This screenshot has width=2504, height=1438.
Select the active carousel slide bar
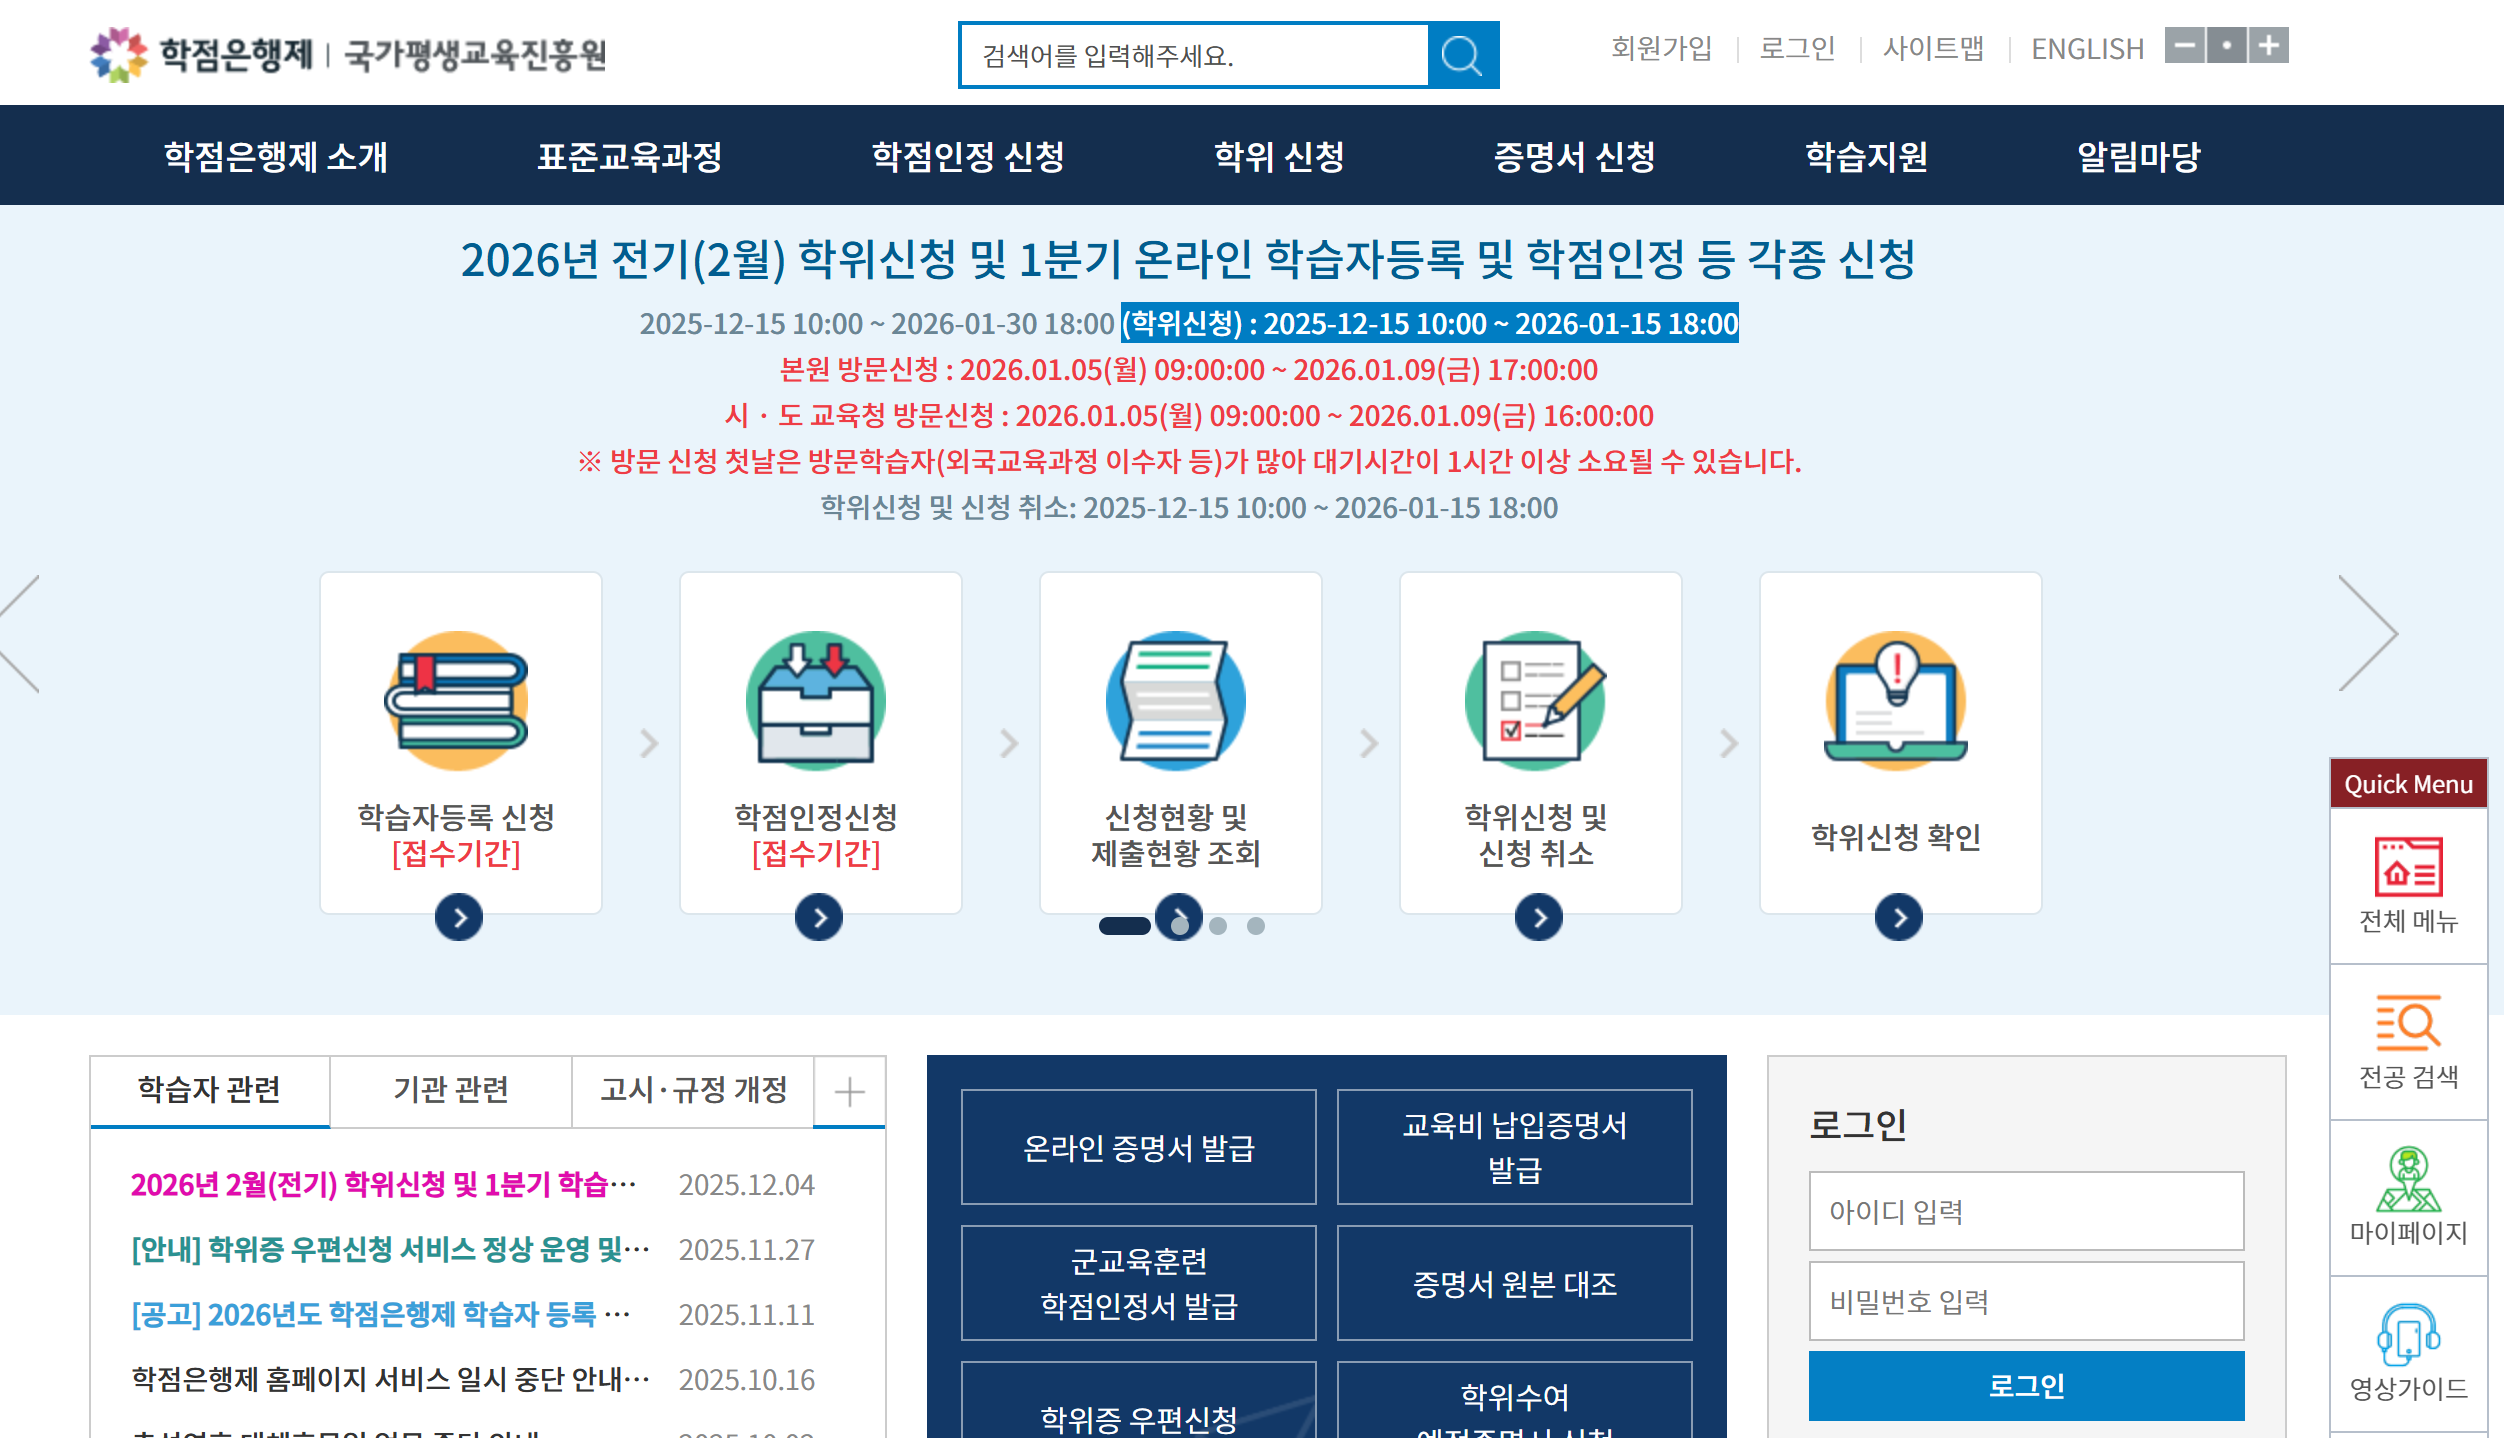point(1124,926)
